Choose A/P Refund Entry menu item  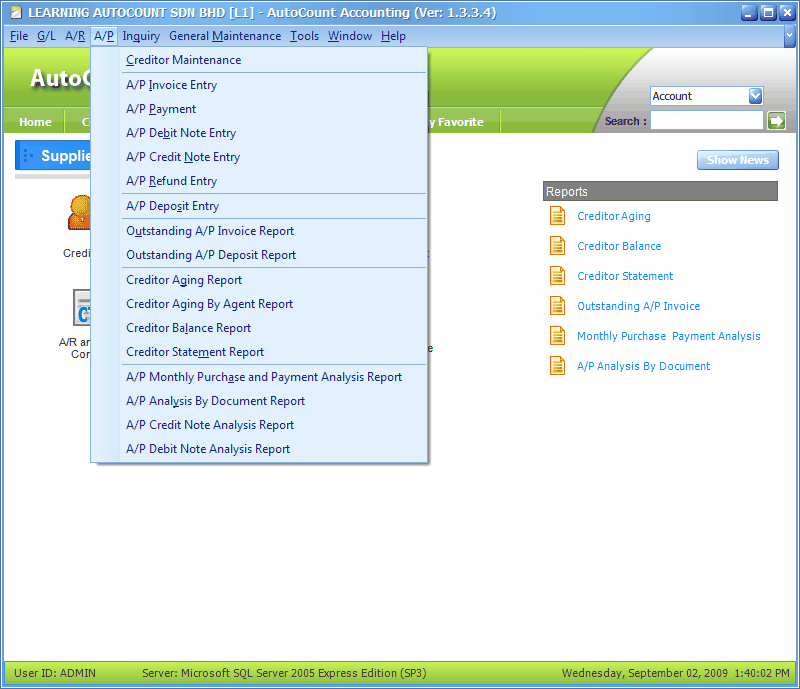click(274, 181)
